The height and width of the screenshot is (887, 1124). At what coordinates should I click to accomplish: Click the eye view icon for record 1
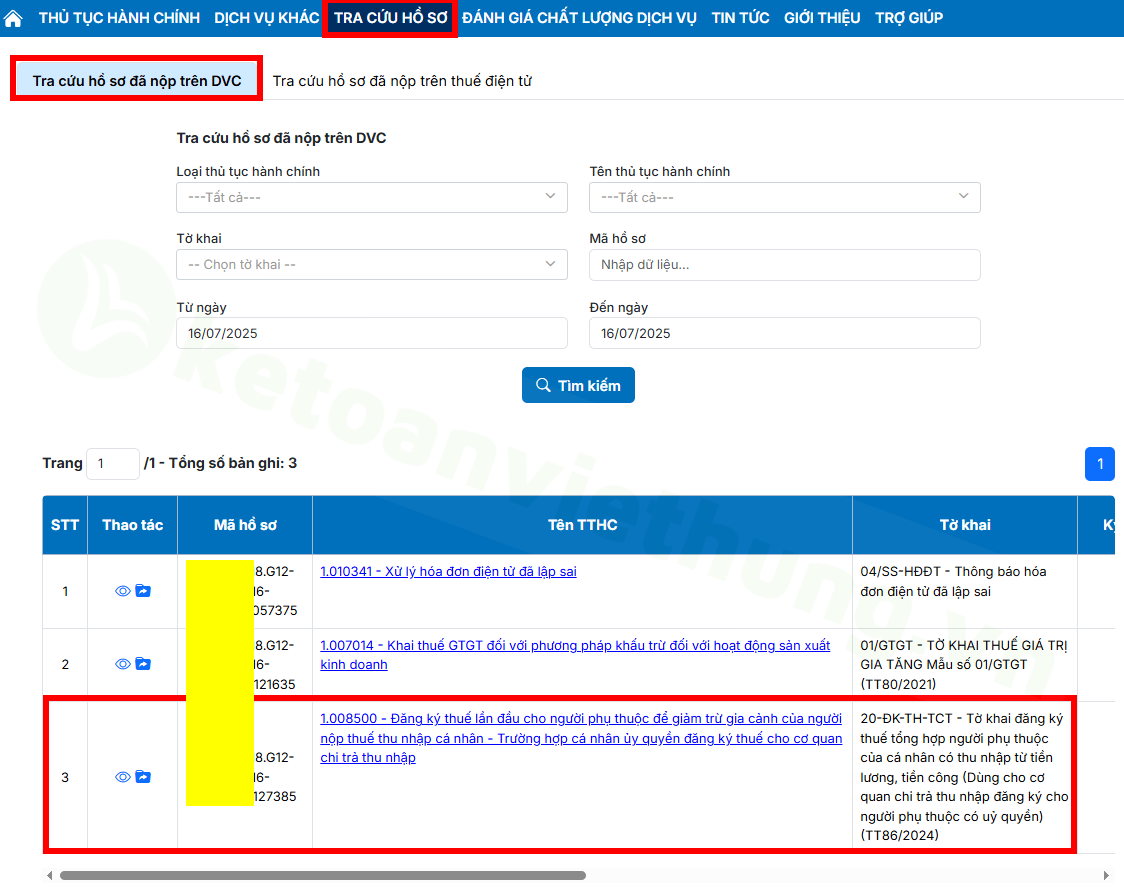coord(122,591)
